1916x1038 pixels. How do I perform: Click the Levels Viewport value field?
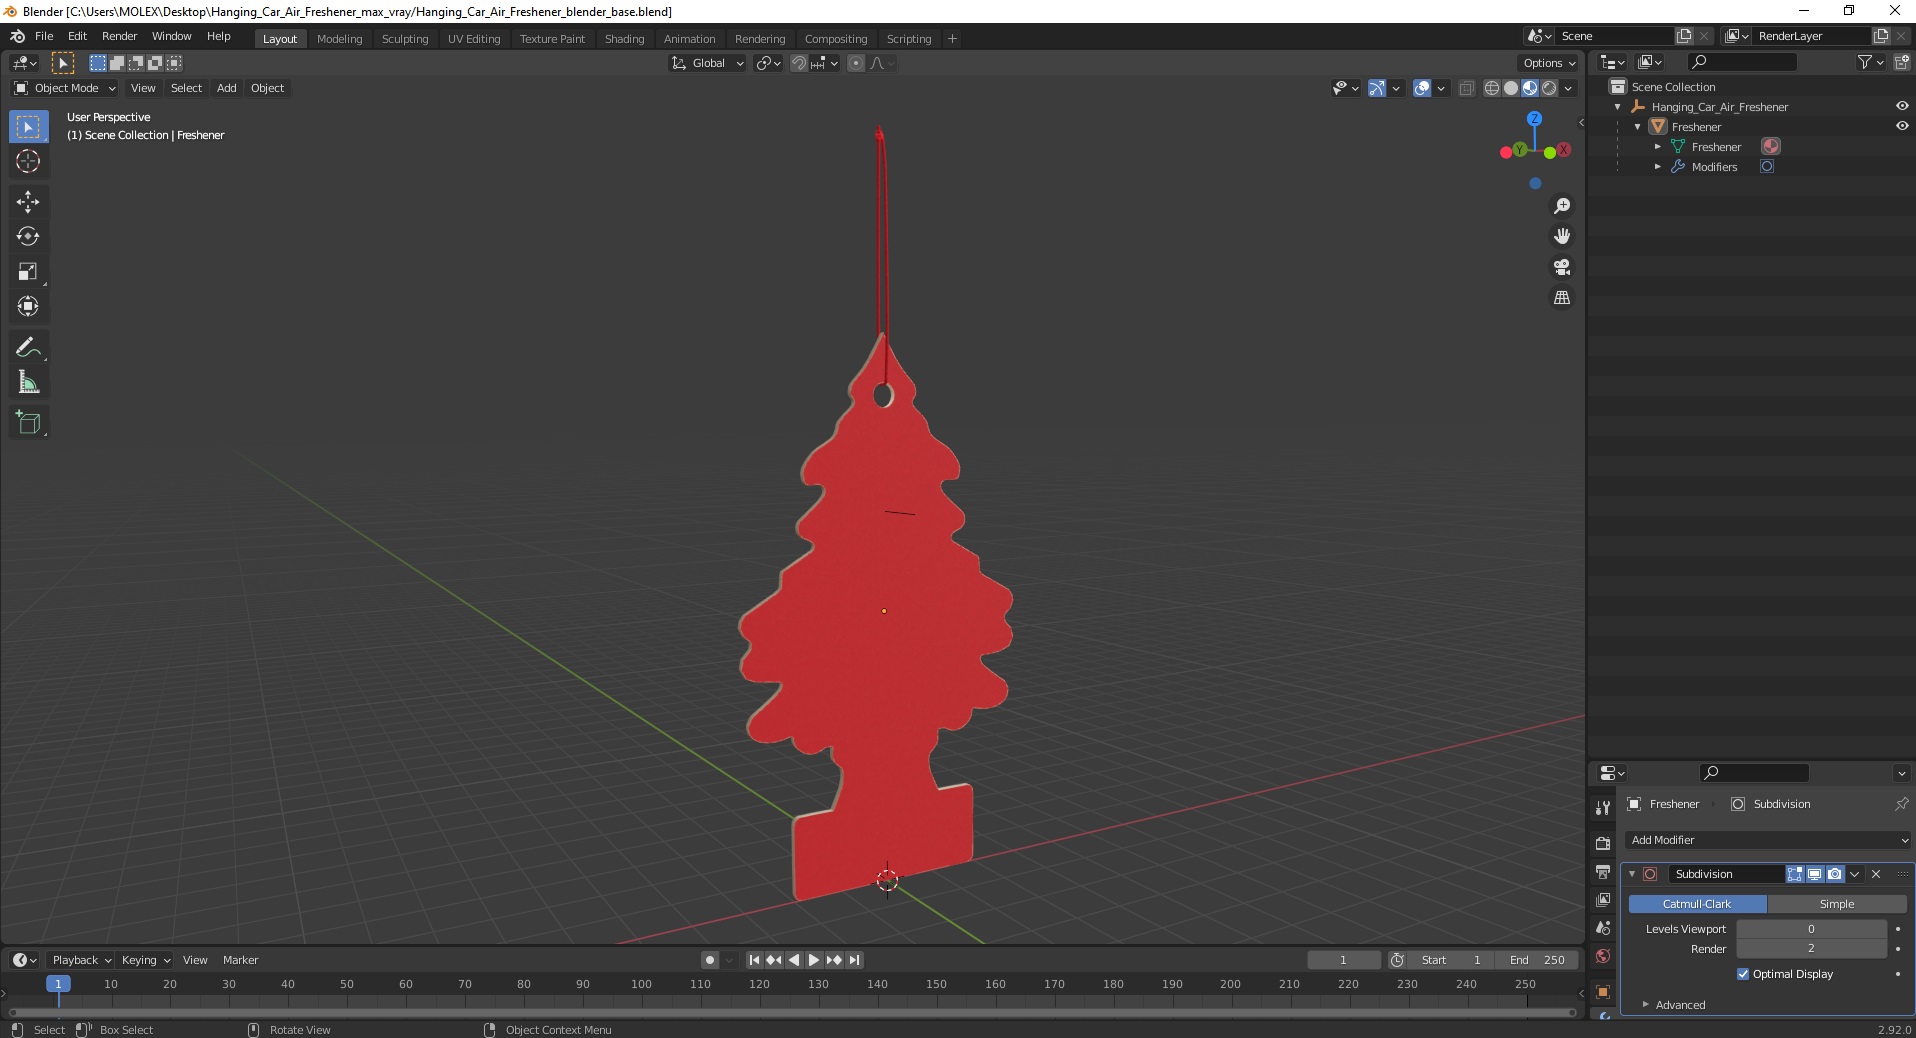point(1811,929)
